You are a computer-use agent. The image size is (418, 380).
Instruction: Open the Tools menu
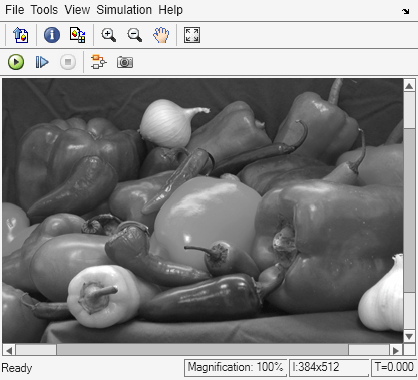point(44,10)
